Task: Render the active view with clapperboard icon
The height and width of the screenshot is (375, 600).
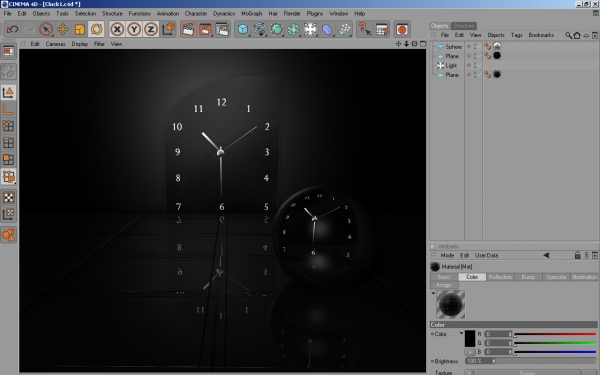Action: coord(188,29)
